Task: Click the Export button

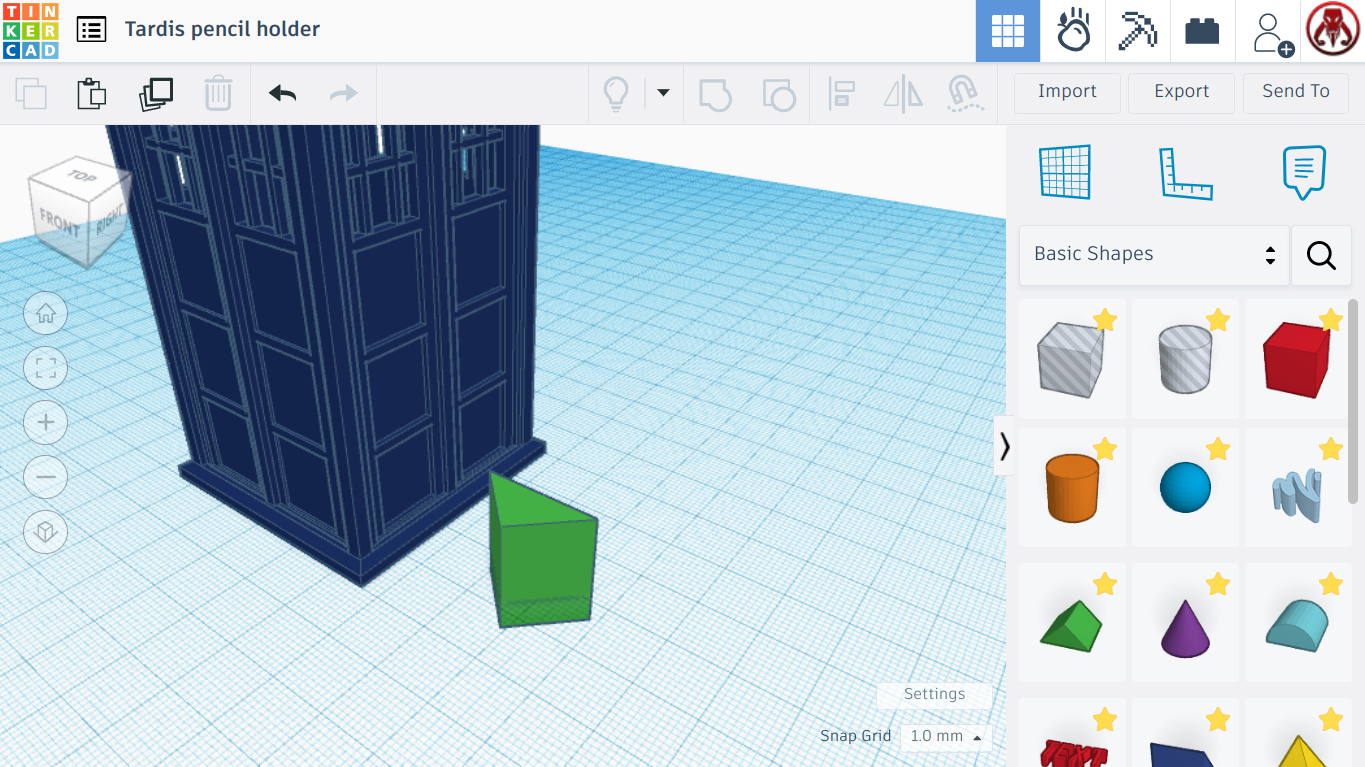Action: (x=1182, y=92)
